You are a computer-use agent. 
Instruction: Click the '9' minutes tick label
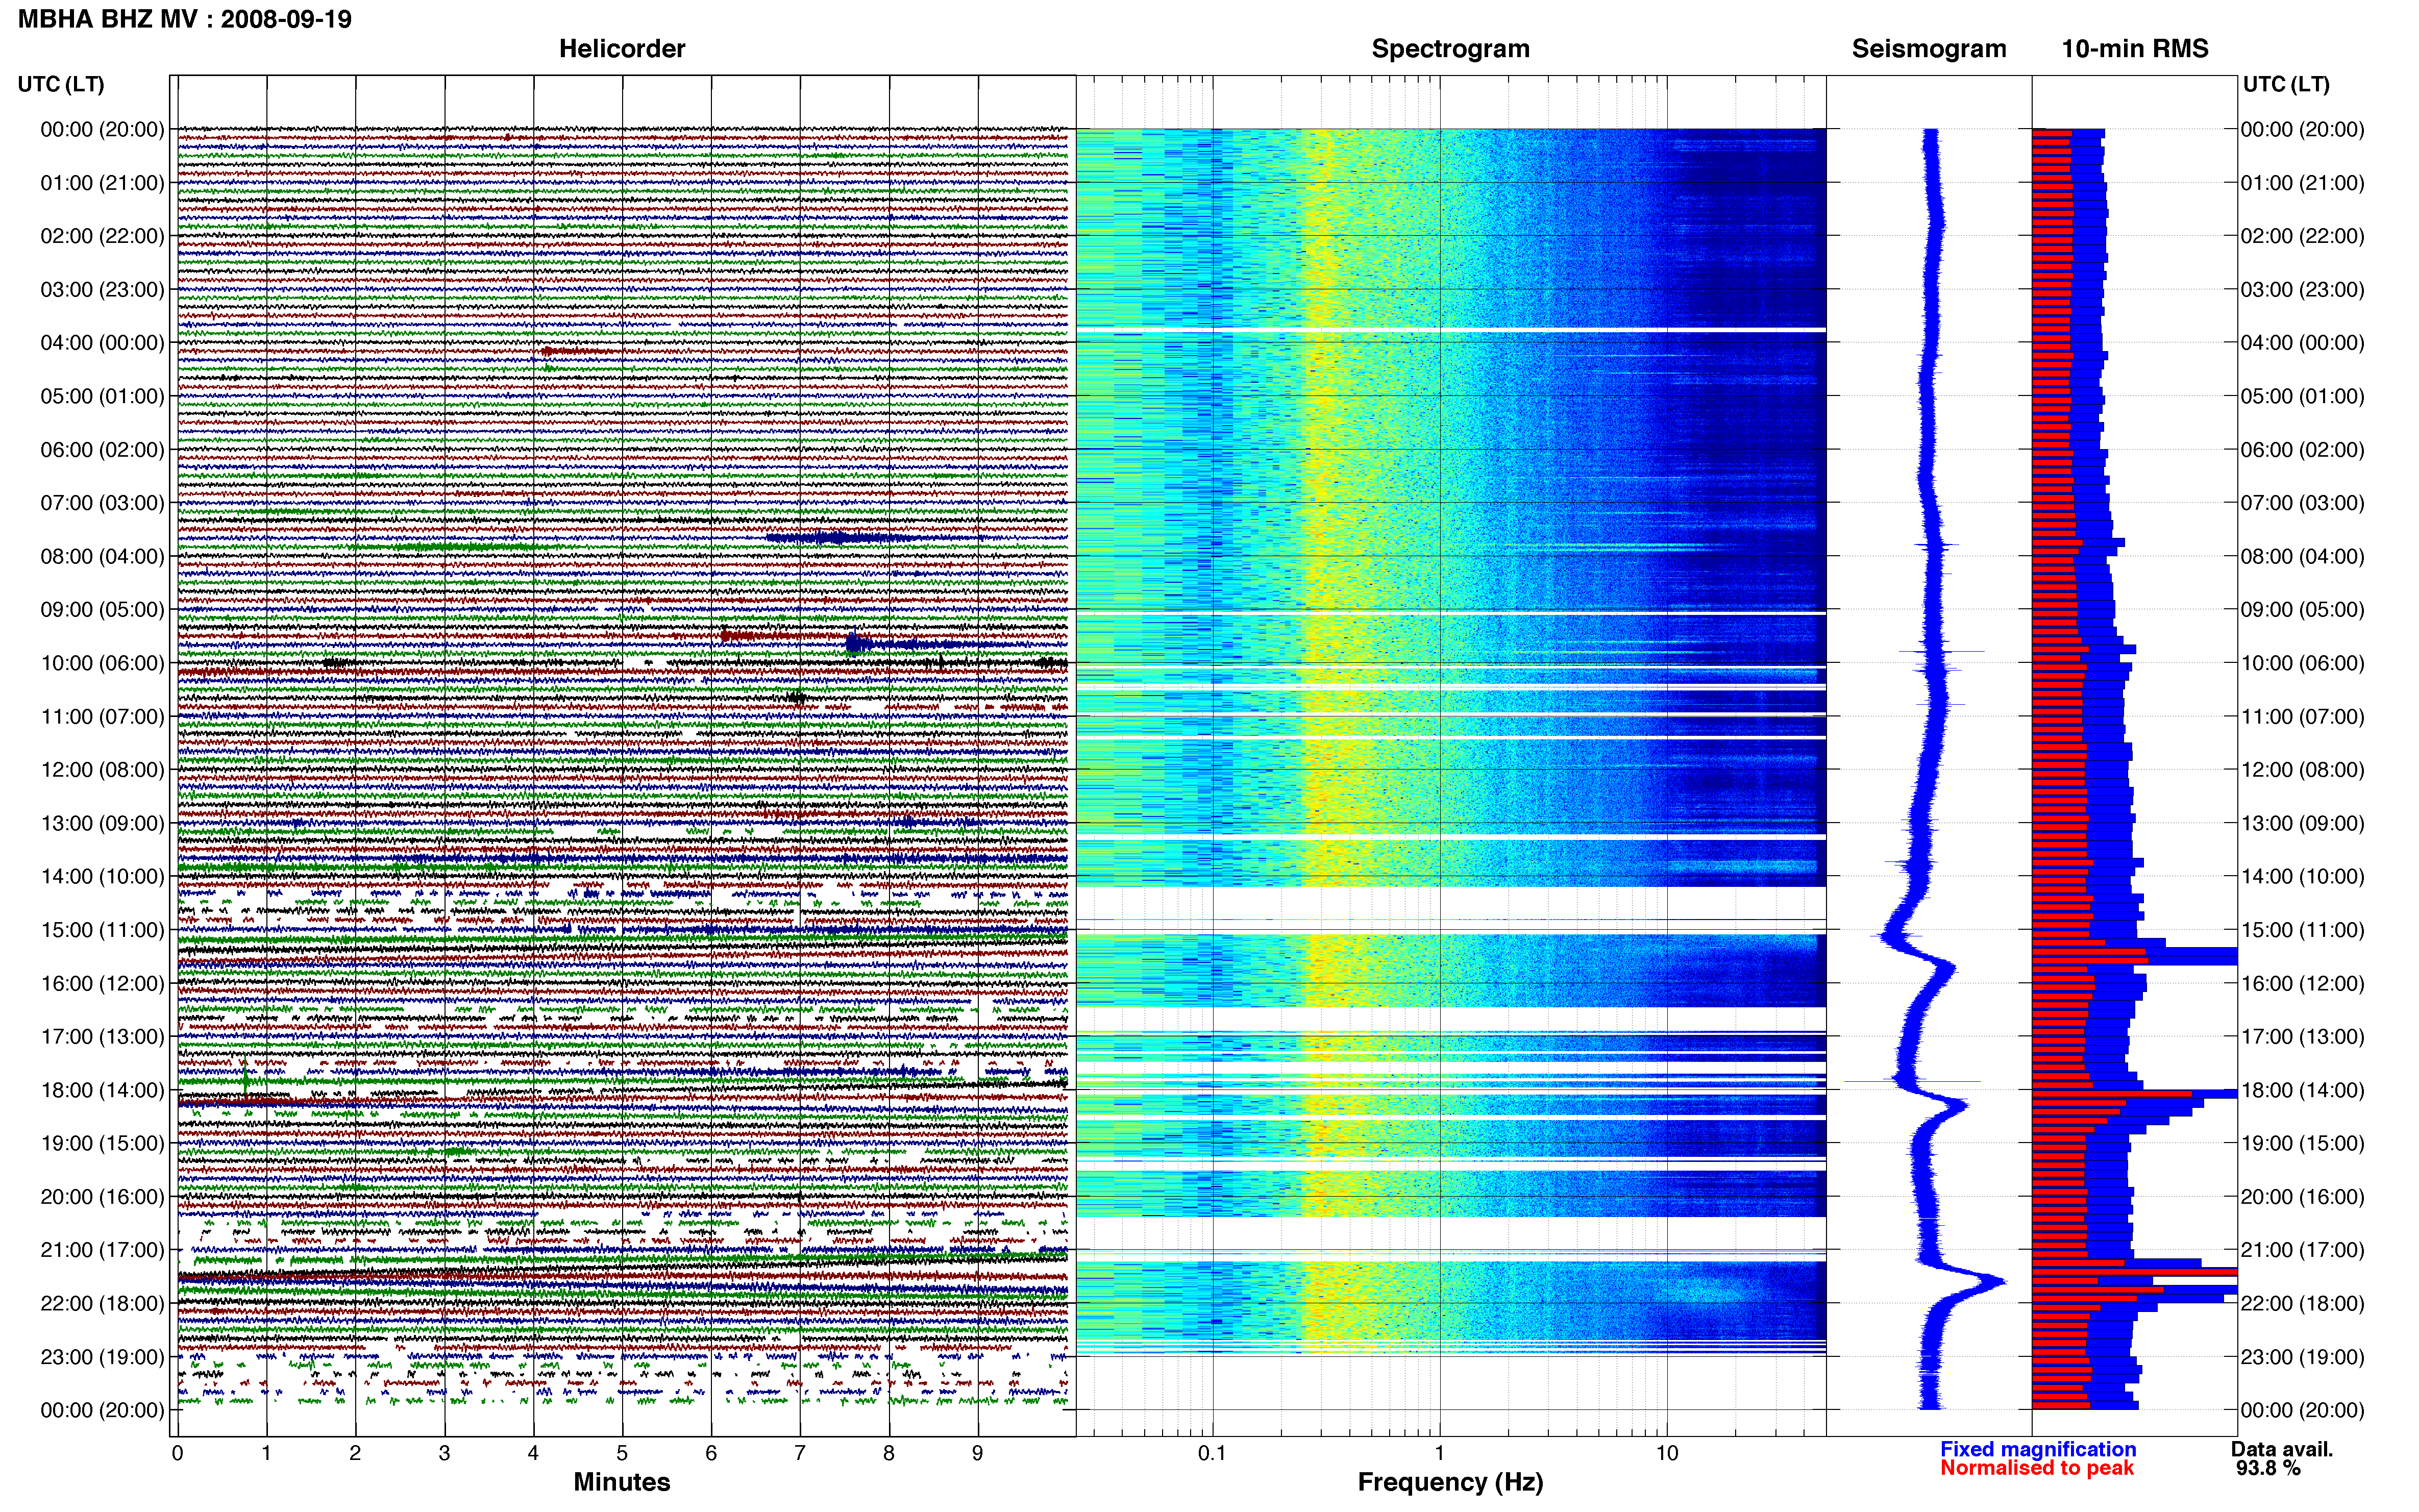tap(978, 1453)
